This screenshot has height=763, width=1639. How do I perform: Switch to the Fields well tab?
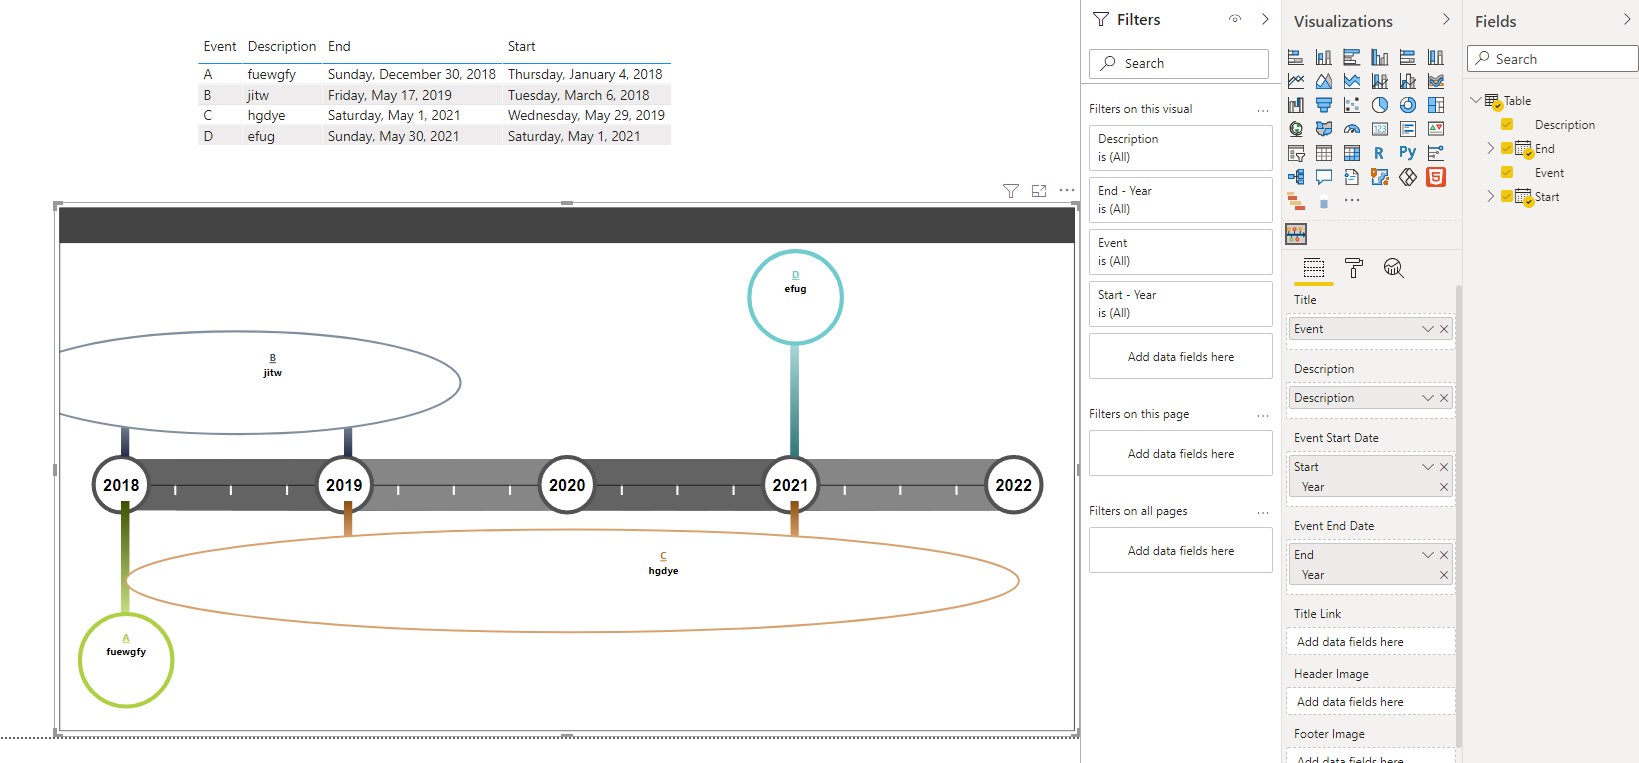pyautogui.click(x=1314, y=268)
